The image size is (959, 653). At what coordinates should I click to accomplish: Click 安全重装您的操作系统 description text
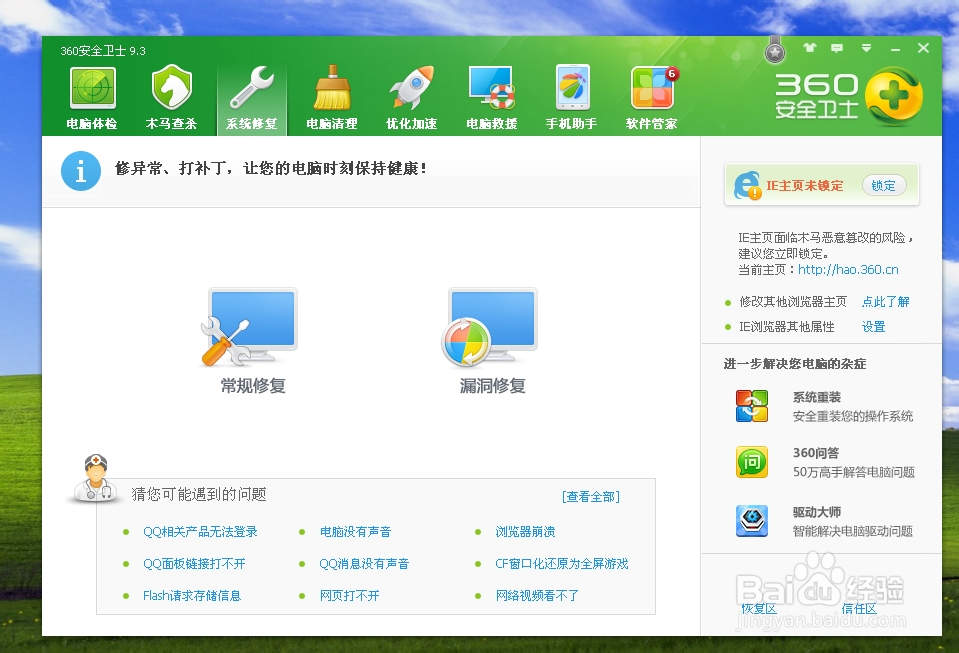[x=853, y=416]
